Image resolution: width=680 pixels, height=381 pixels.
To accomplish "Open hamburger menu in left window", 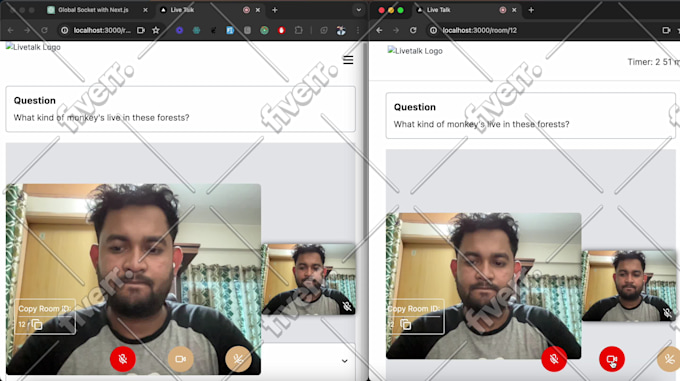I will click(348, 60).
